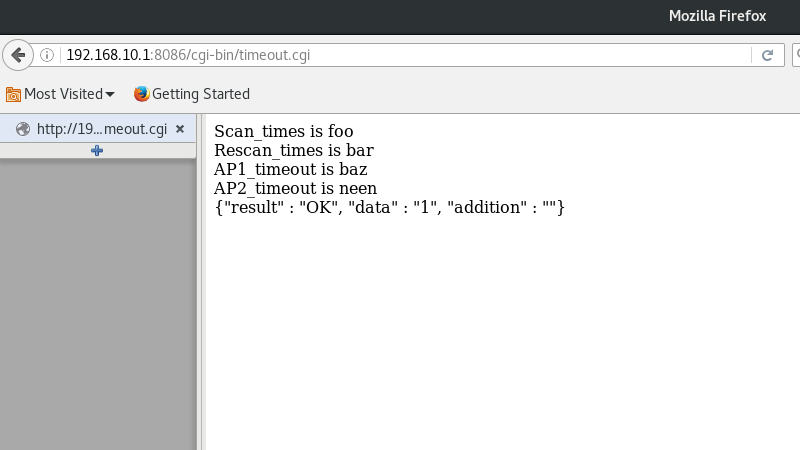Open the Most Visited bookmarks label

coord(63,94)
